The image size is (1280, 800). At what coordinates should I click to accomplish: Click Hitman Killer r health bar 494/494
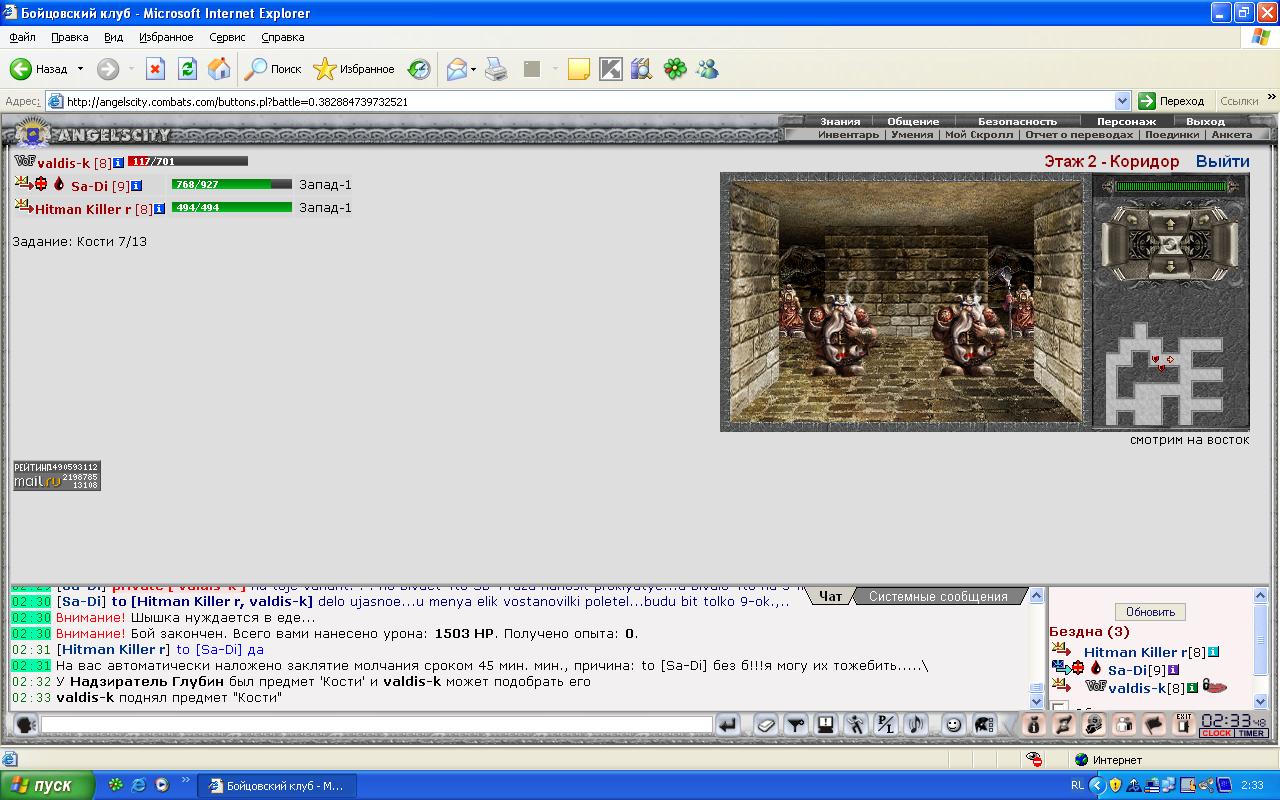tap(232, 207)
